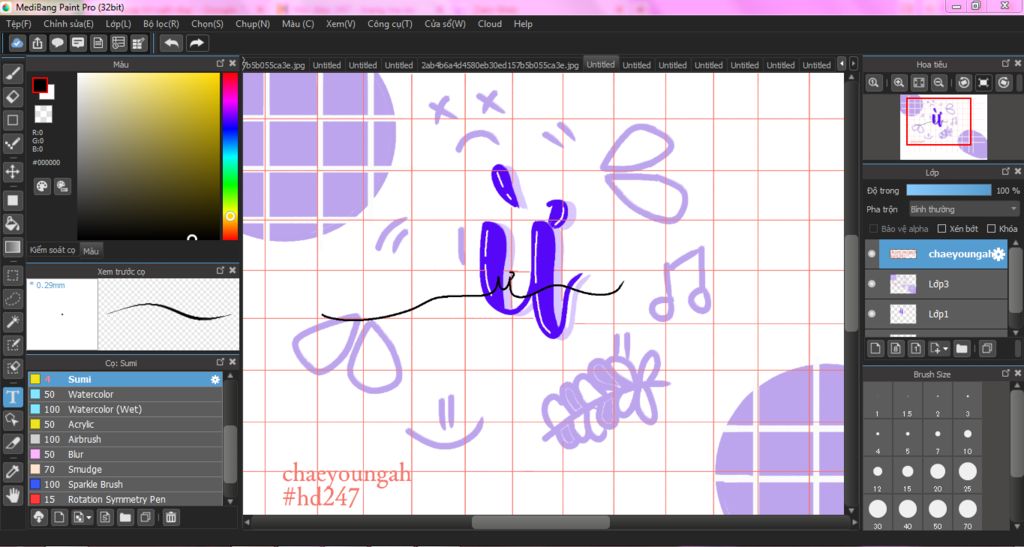The height and width of the screenshot is (547, 1024).
Task: Select the Move tool
Action: 12,172
